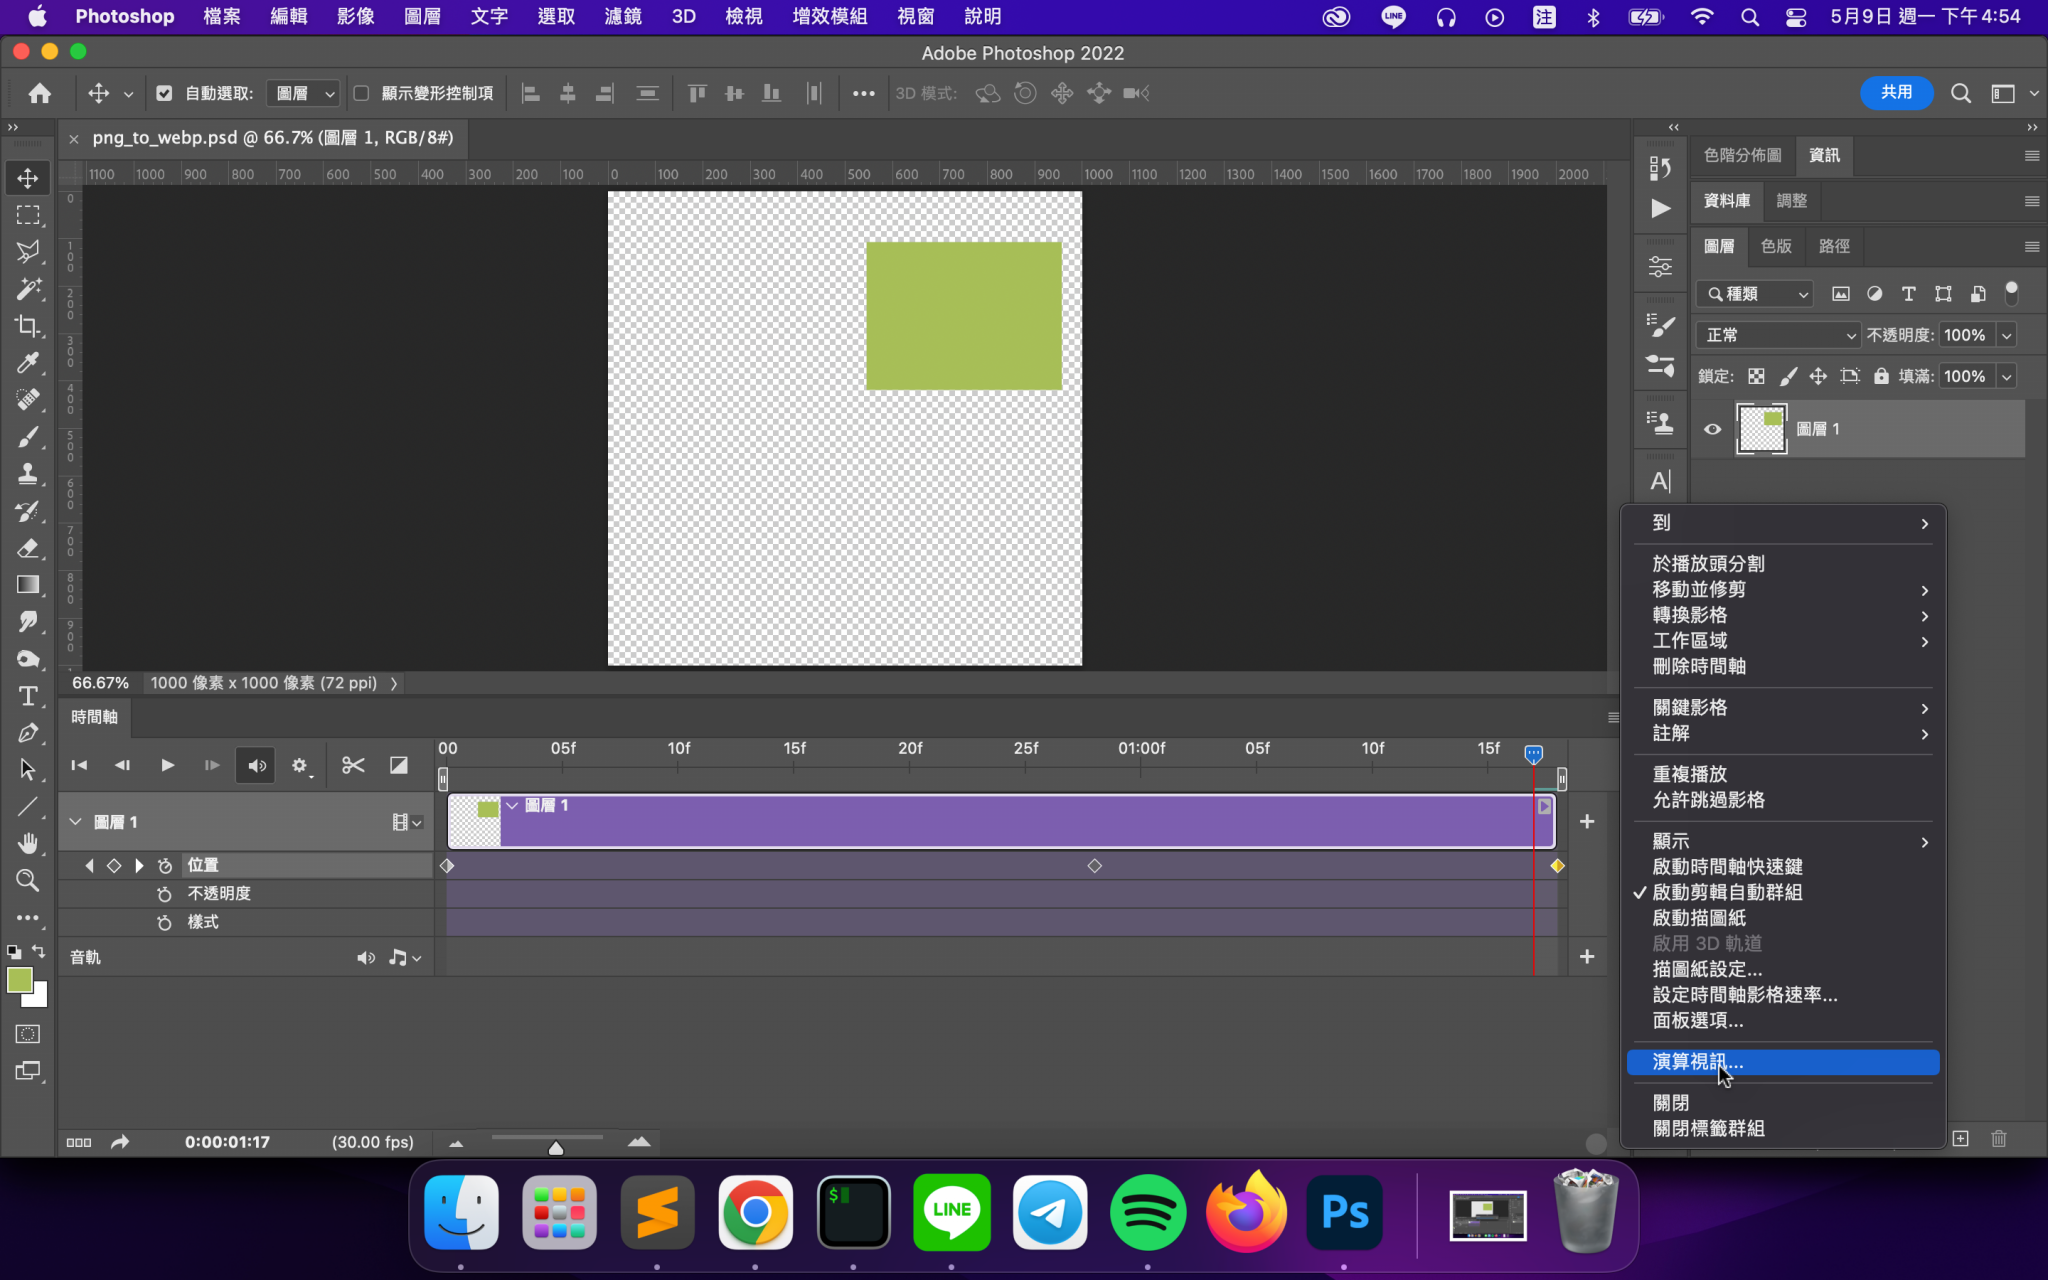
Task: Uncheck the 自動選取 checkbox
Action: coord(164,93)
